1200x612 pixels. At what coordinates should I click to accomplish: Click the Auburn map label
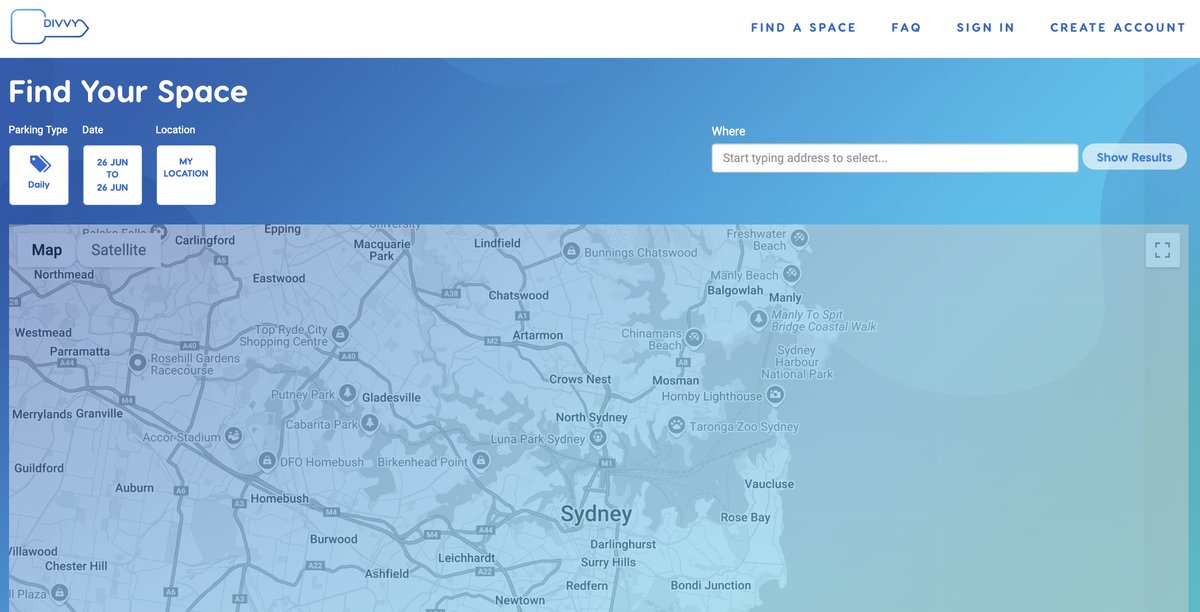click(134, 488)
